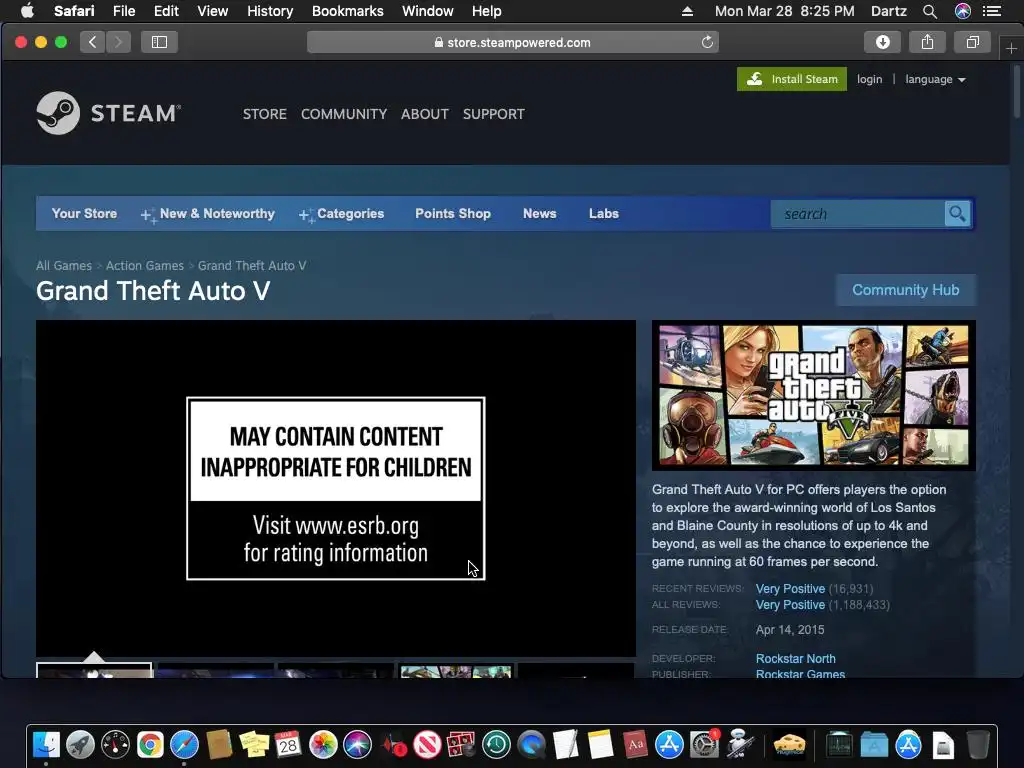Open QuickTime Player from the Dock
Screen dimensions: 1024x768
(x=531, y=744)
